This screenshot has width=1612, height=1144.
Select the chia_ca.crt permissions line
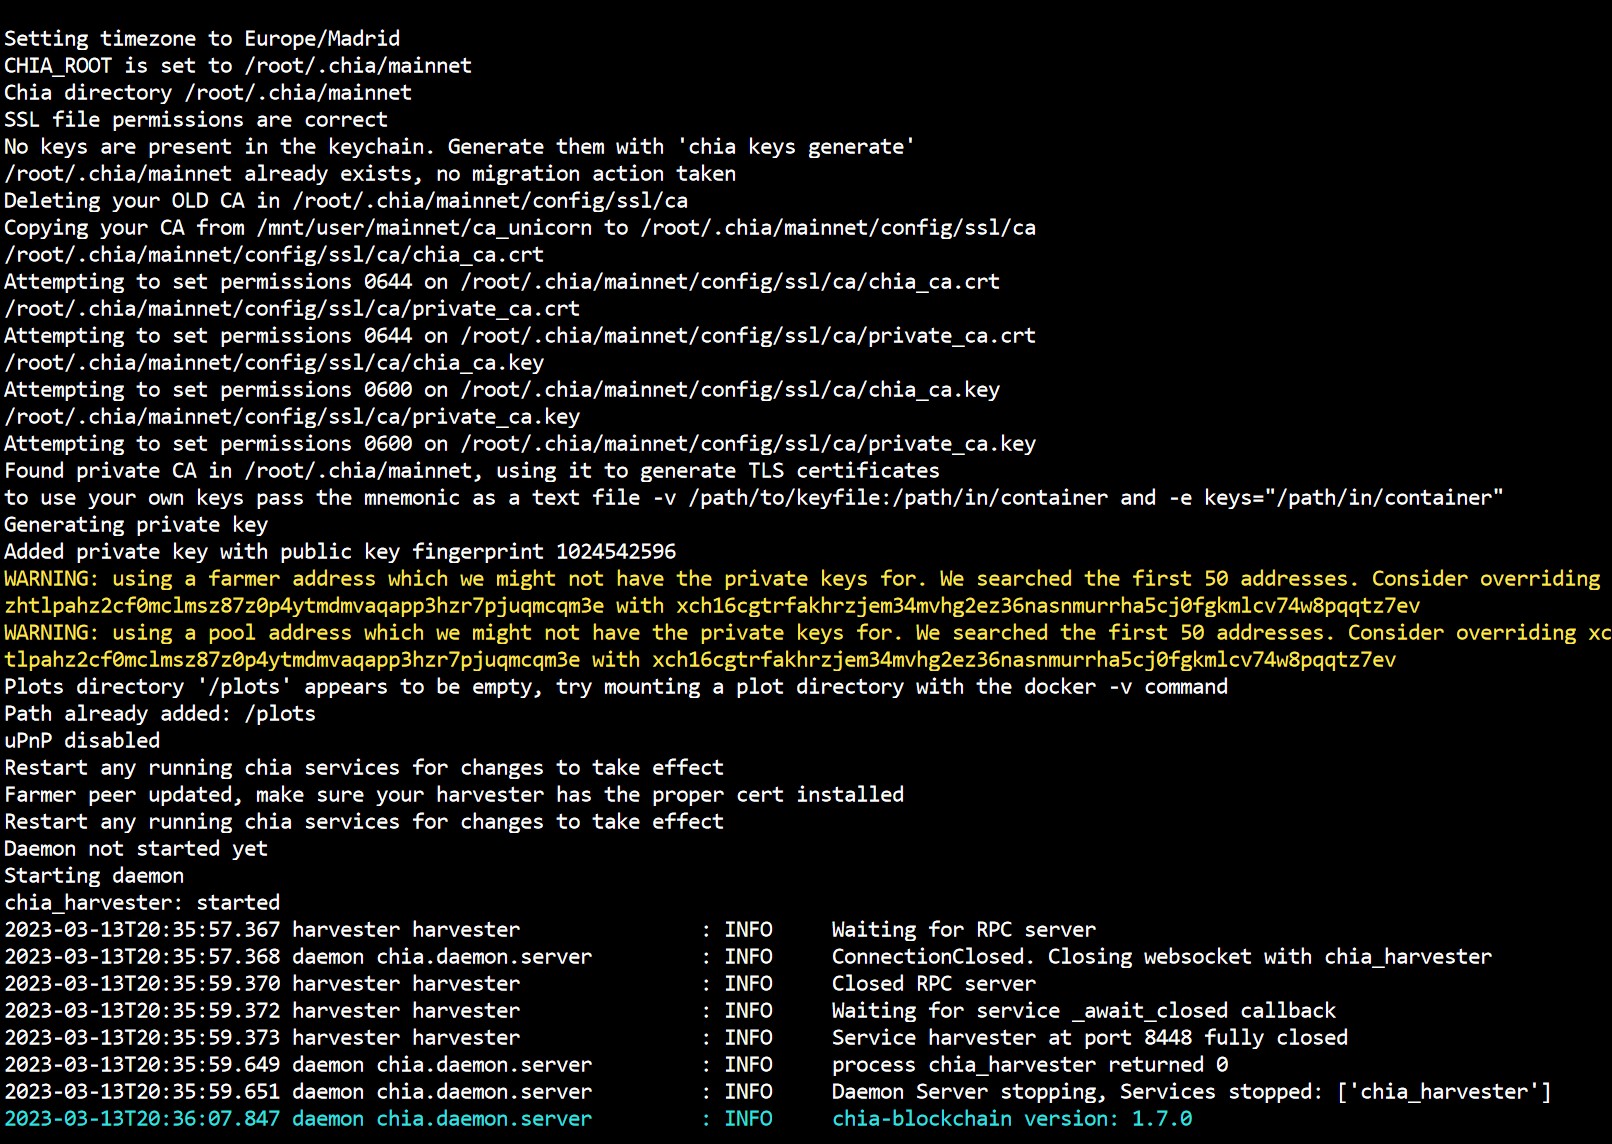(500, 281)
